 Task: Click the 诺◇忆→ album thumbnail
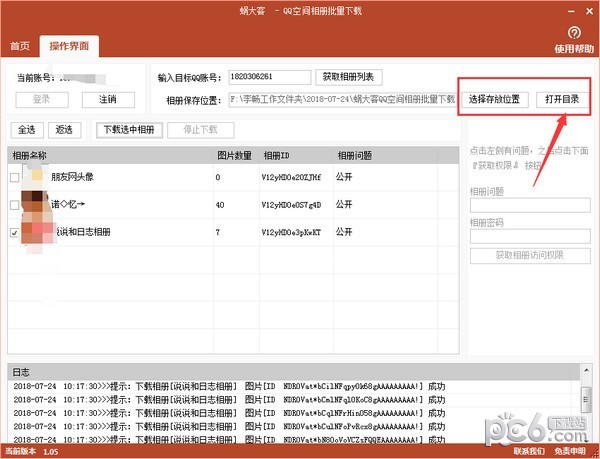[x=35, y=205]
